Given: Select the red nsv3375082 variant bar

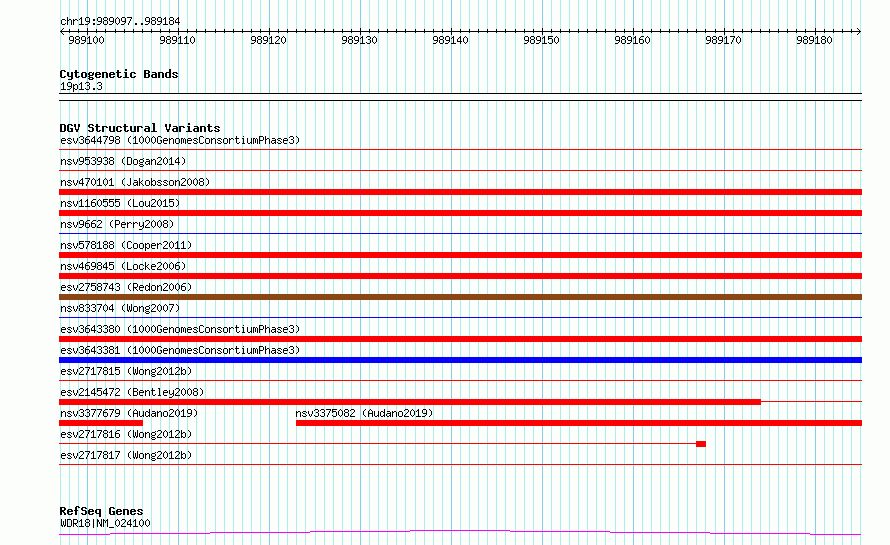Looking at the screenshot, I should pos(579,423).
